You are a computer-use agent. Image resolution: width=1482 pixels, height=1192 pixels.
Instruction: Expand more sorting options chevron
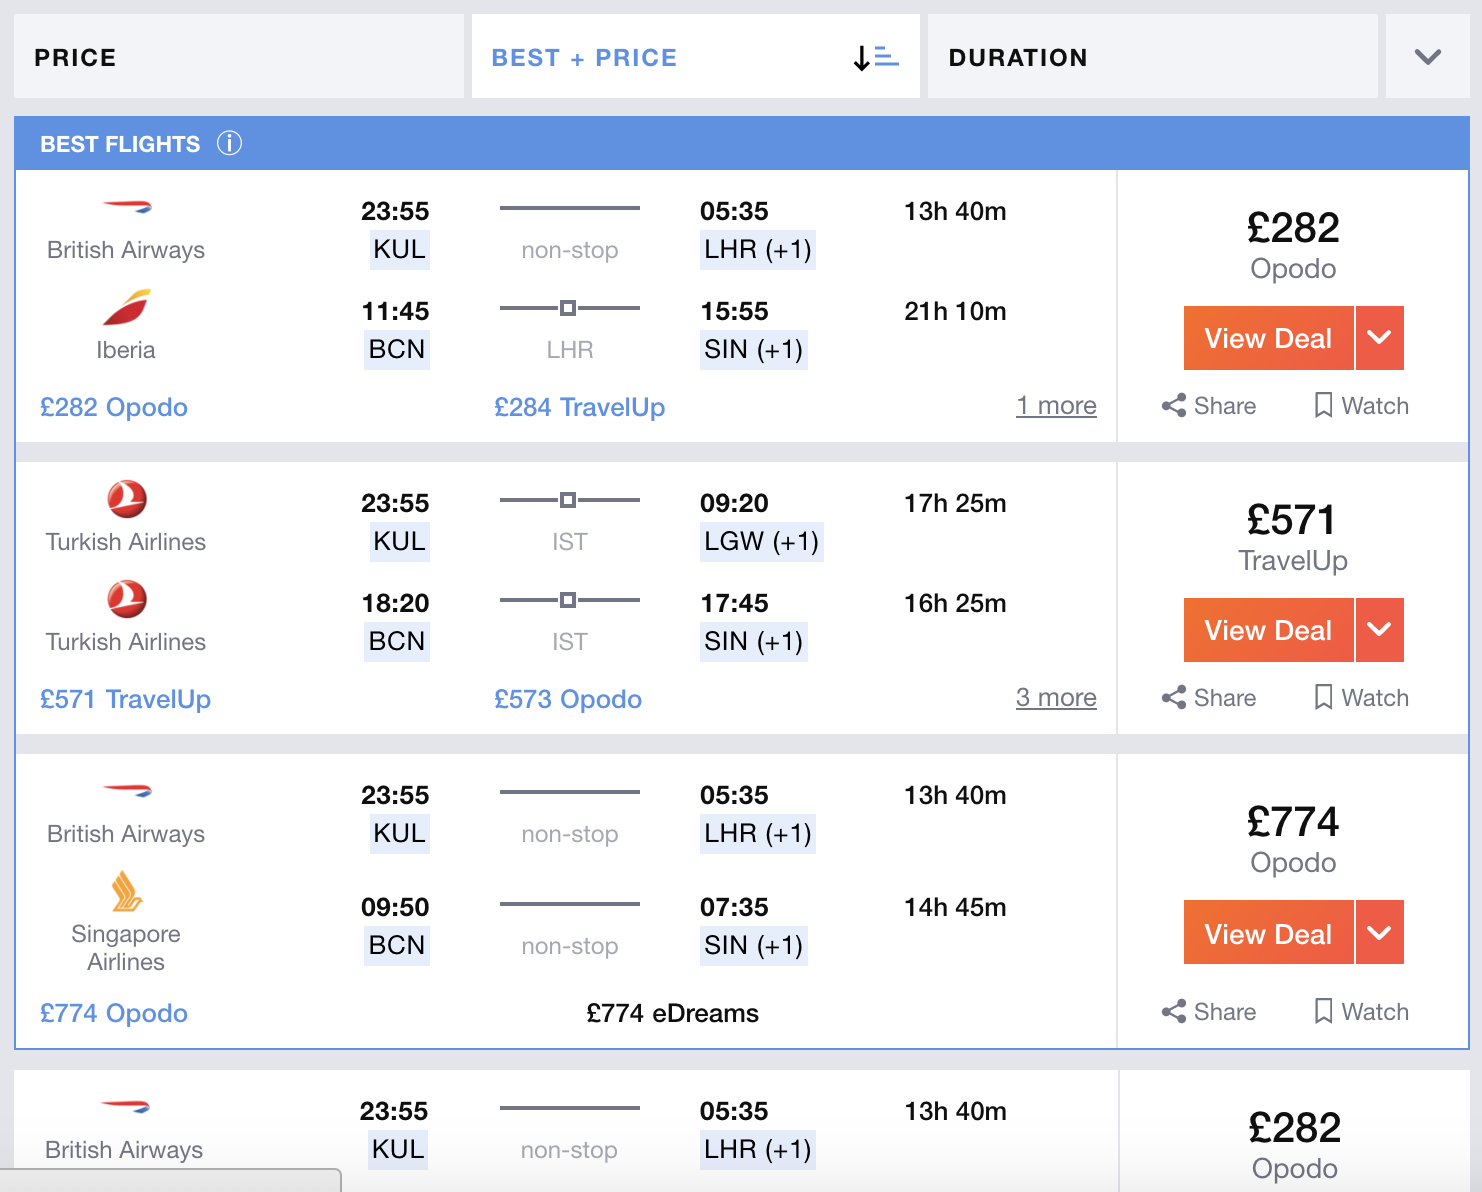[1427, 57]
